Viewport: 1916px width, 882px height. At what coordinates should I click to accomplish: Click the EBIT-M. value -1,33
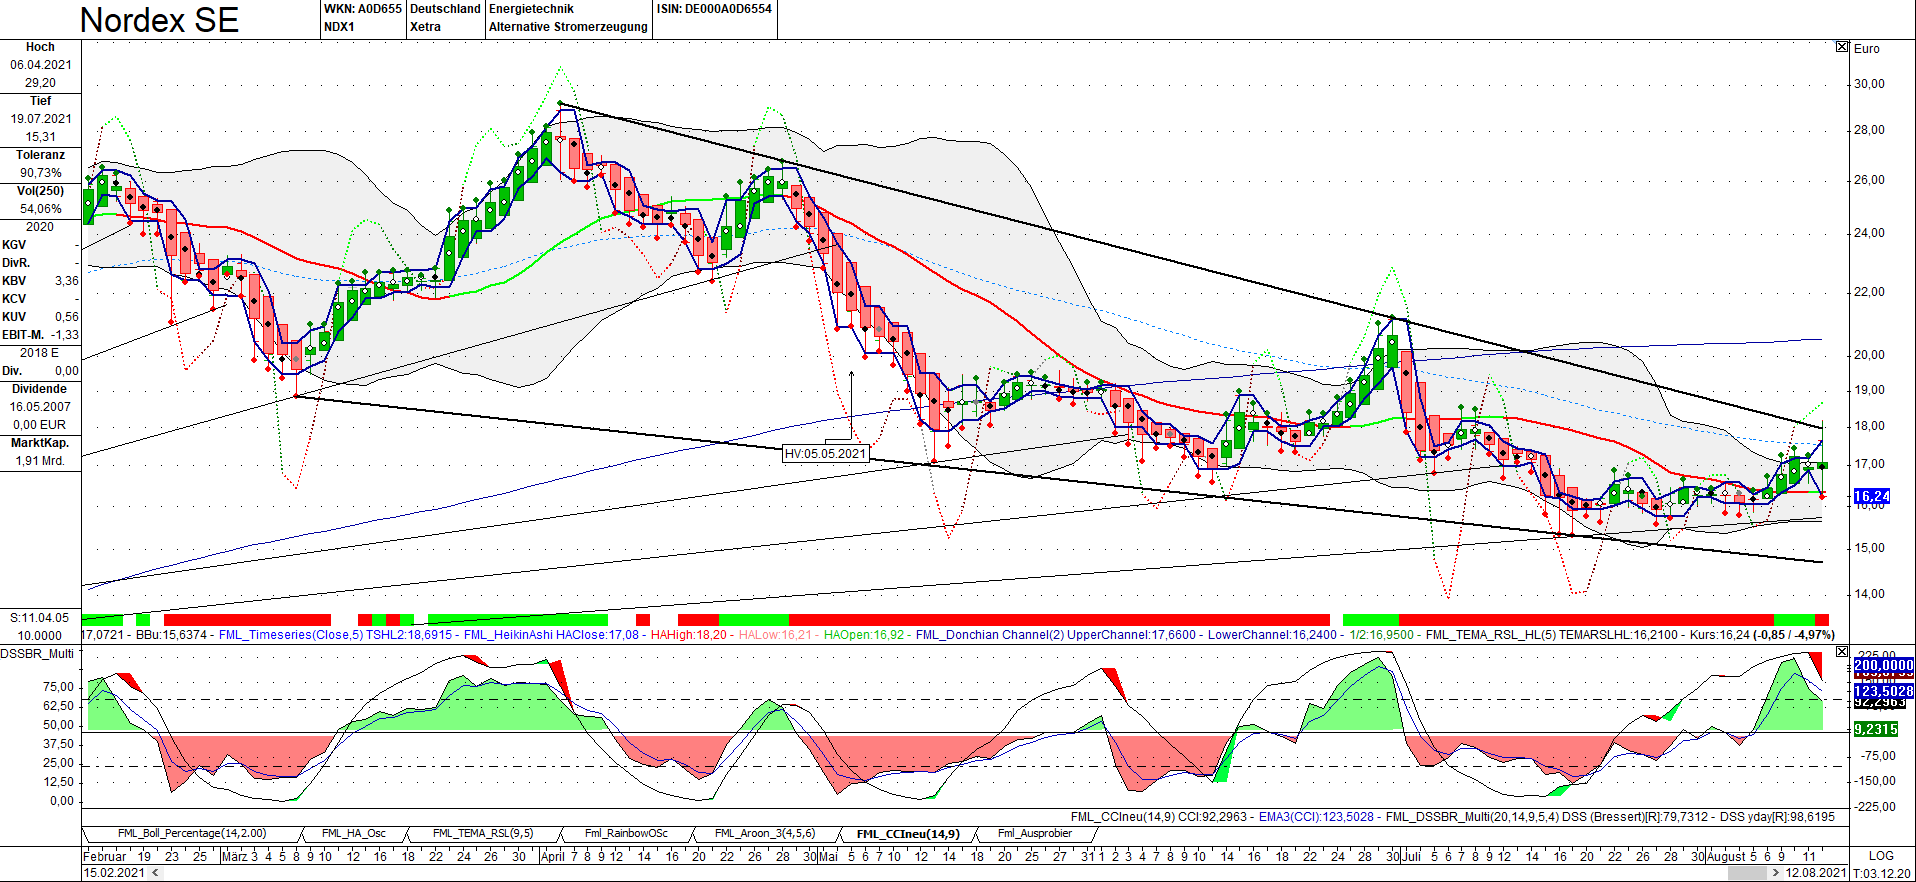click(x=64, y=335)
